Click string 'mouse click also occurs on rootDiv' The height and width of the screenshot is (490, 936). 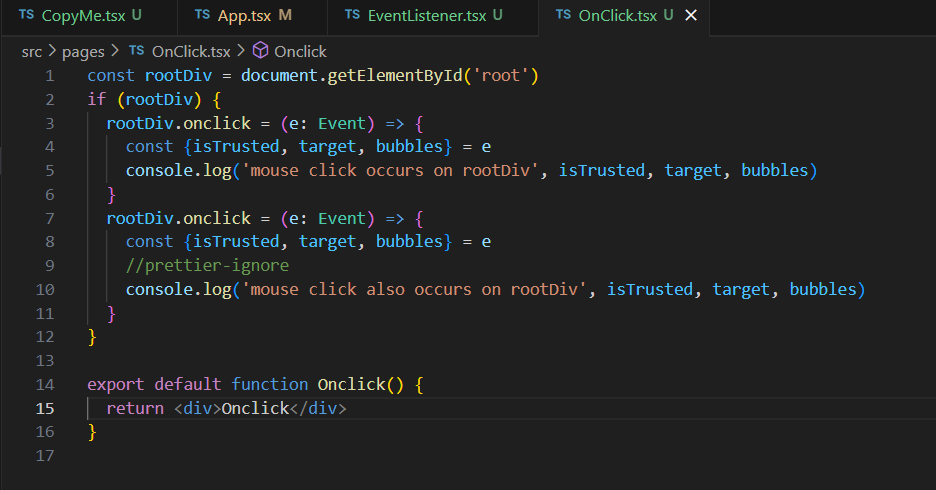pos(414,289)
